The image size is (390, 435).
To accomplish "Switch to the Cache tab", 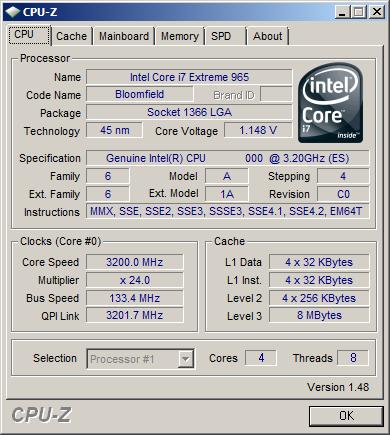I will tap(71, 36).
